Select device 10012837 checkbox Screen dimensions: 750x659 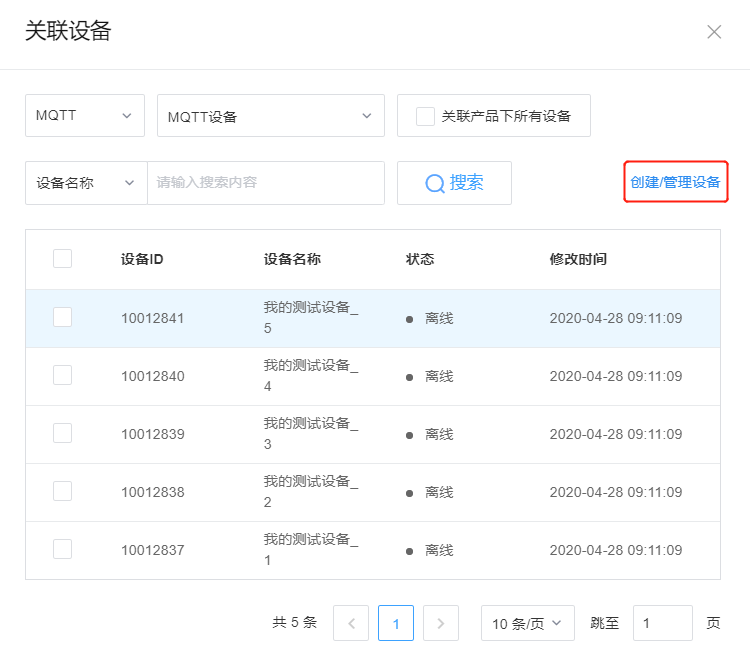point(62,549)
